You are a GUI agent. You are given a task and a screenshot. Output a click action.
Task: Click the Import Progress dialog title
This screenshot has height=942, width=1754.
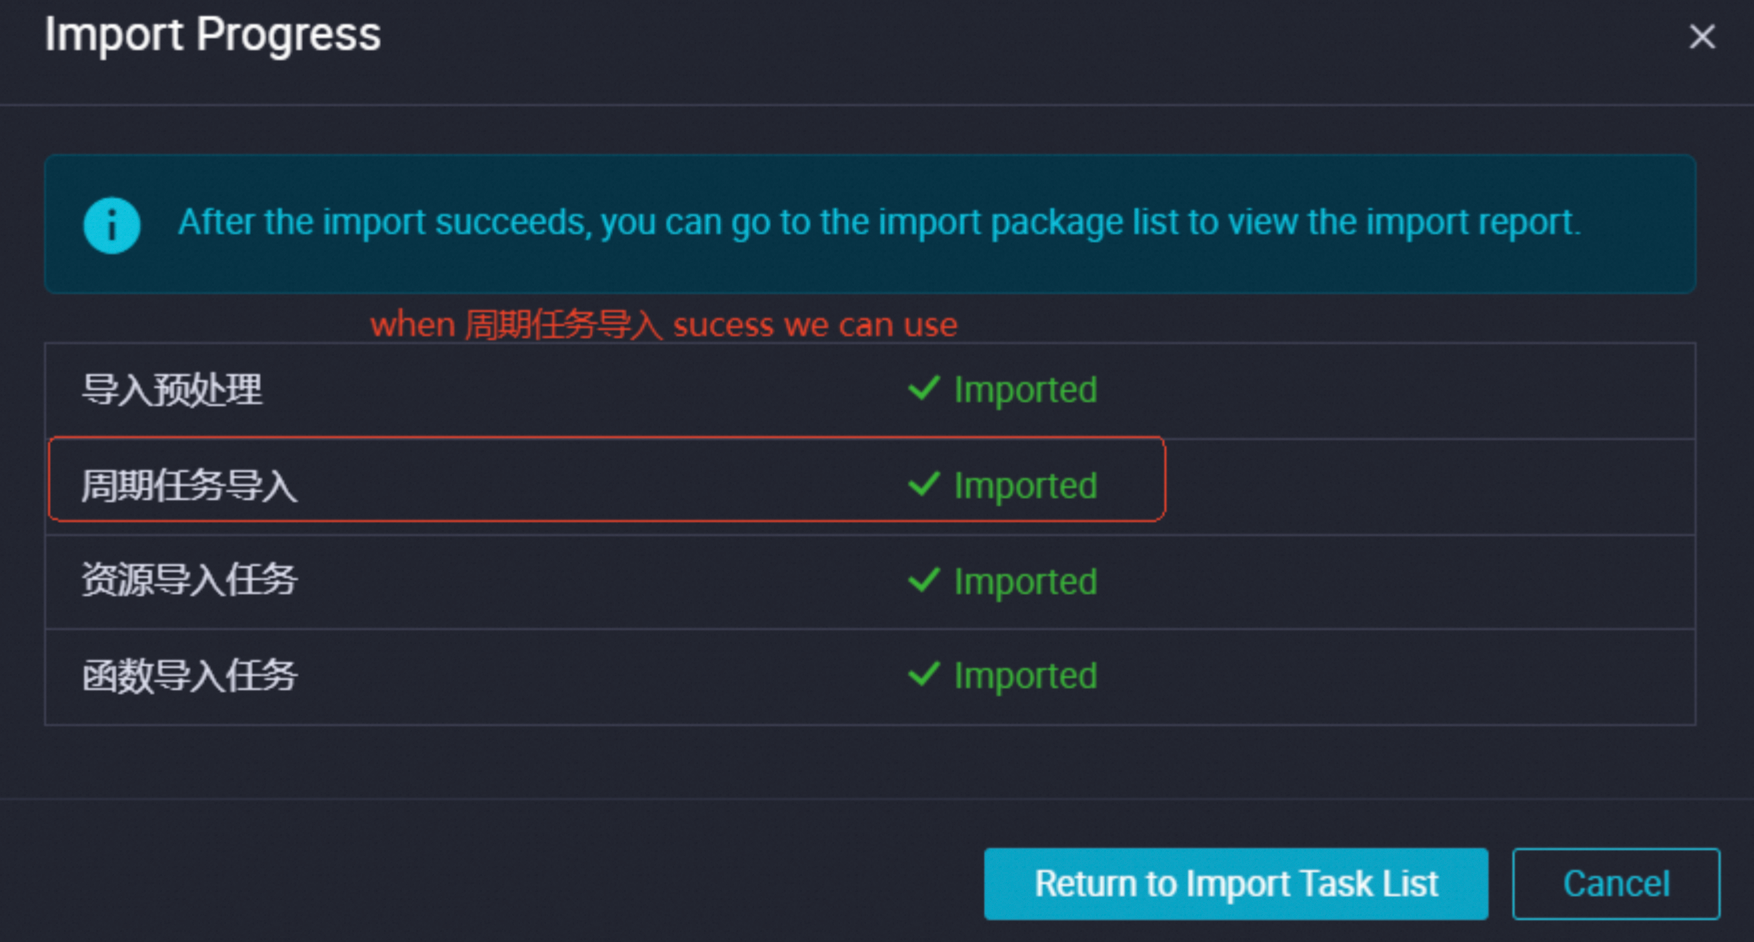(x=212, y=35)
